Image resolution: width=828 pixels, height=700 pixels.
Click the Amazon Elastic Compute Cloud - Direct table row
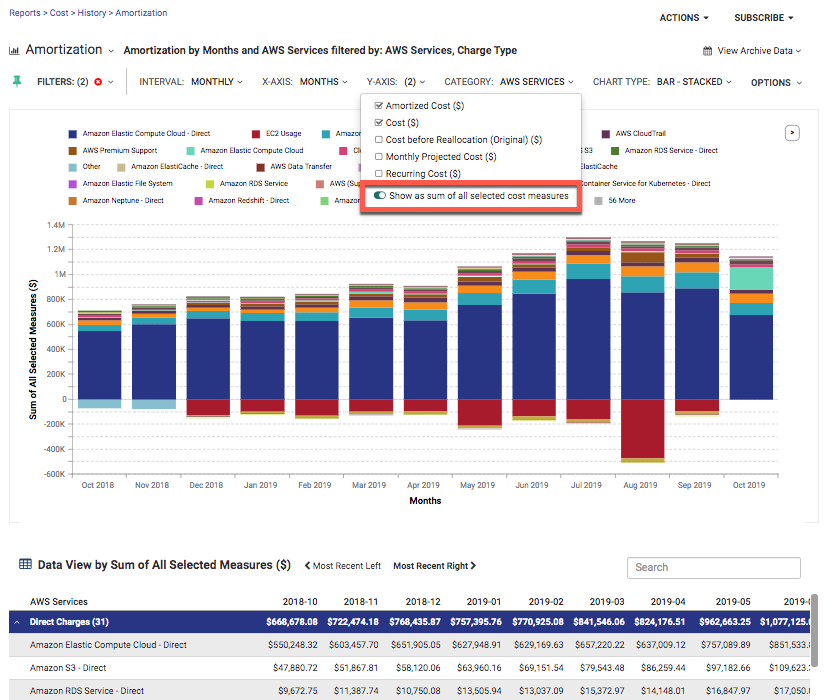pyautogui.click(x=409, y=645)
